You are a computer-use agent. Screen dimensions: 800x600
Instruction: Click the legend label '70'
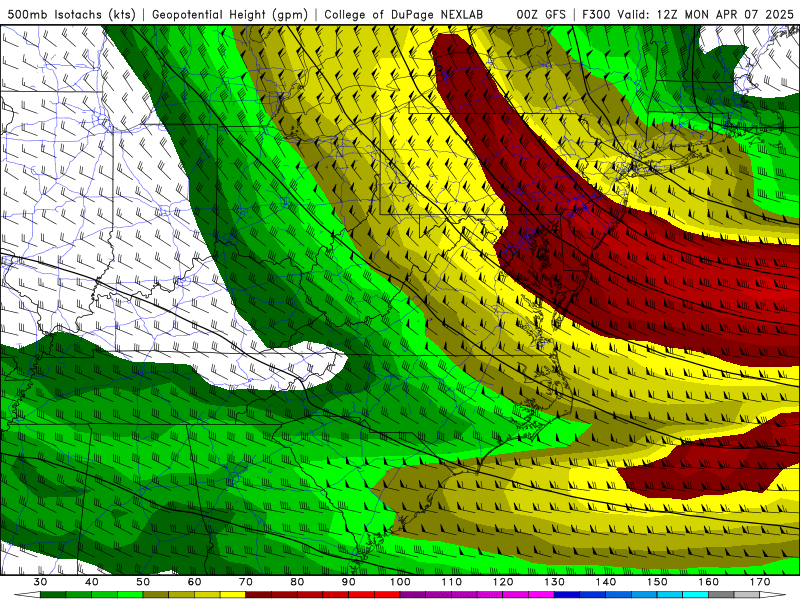[x=246, y=582]
